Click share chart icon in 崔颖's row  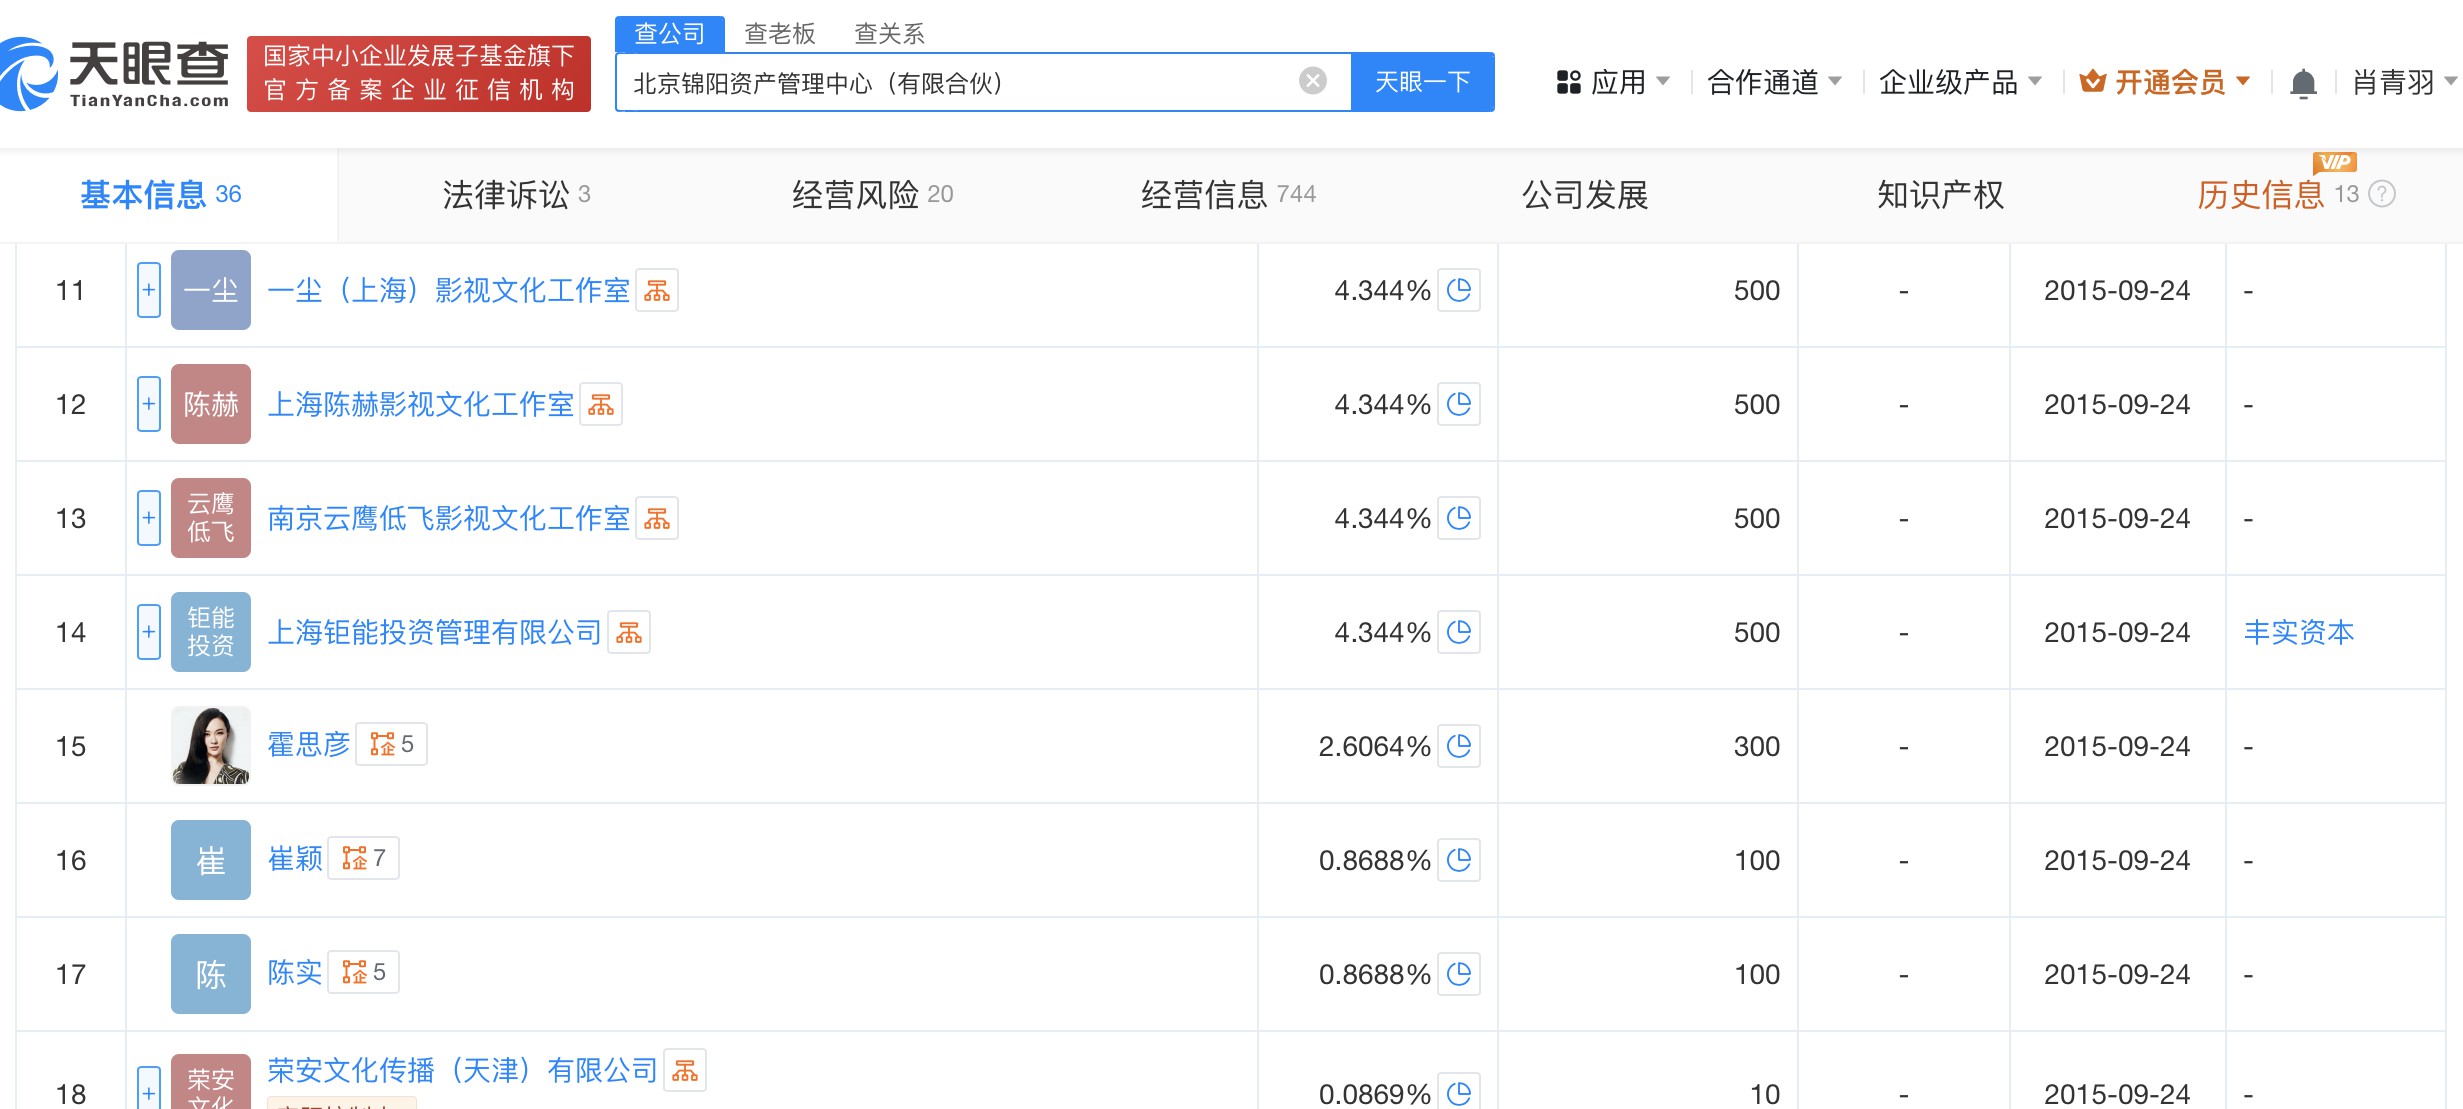[x=1459, y=860]
